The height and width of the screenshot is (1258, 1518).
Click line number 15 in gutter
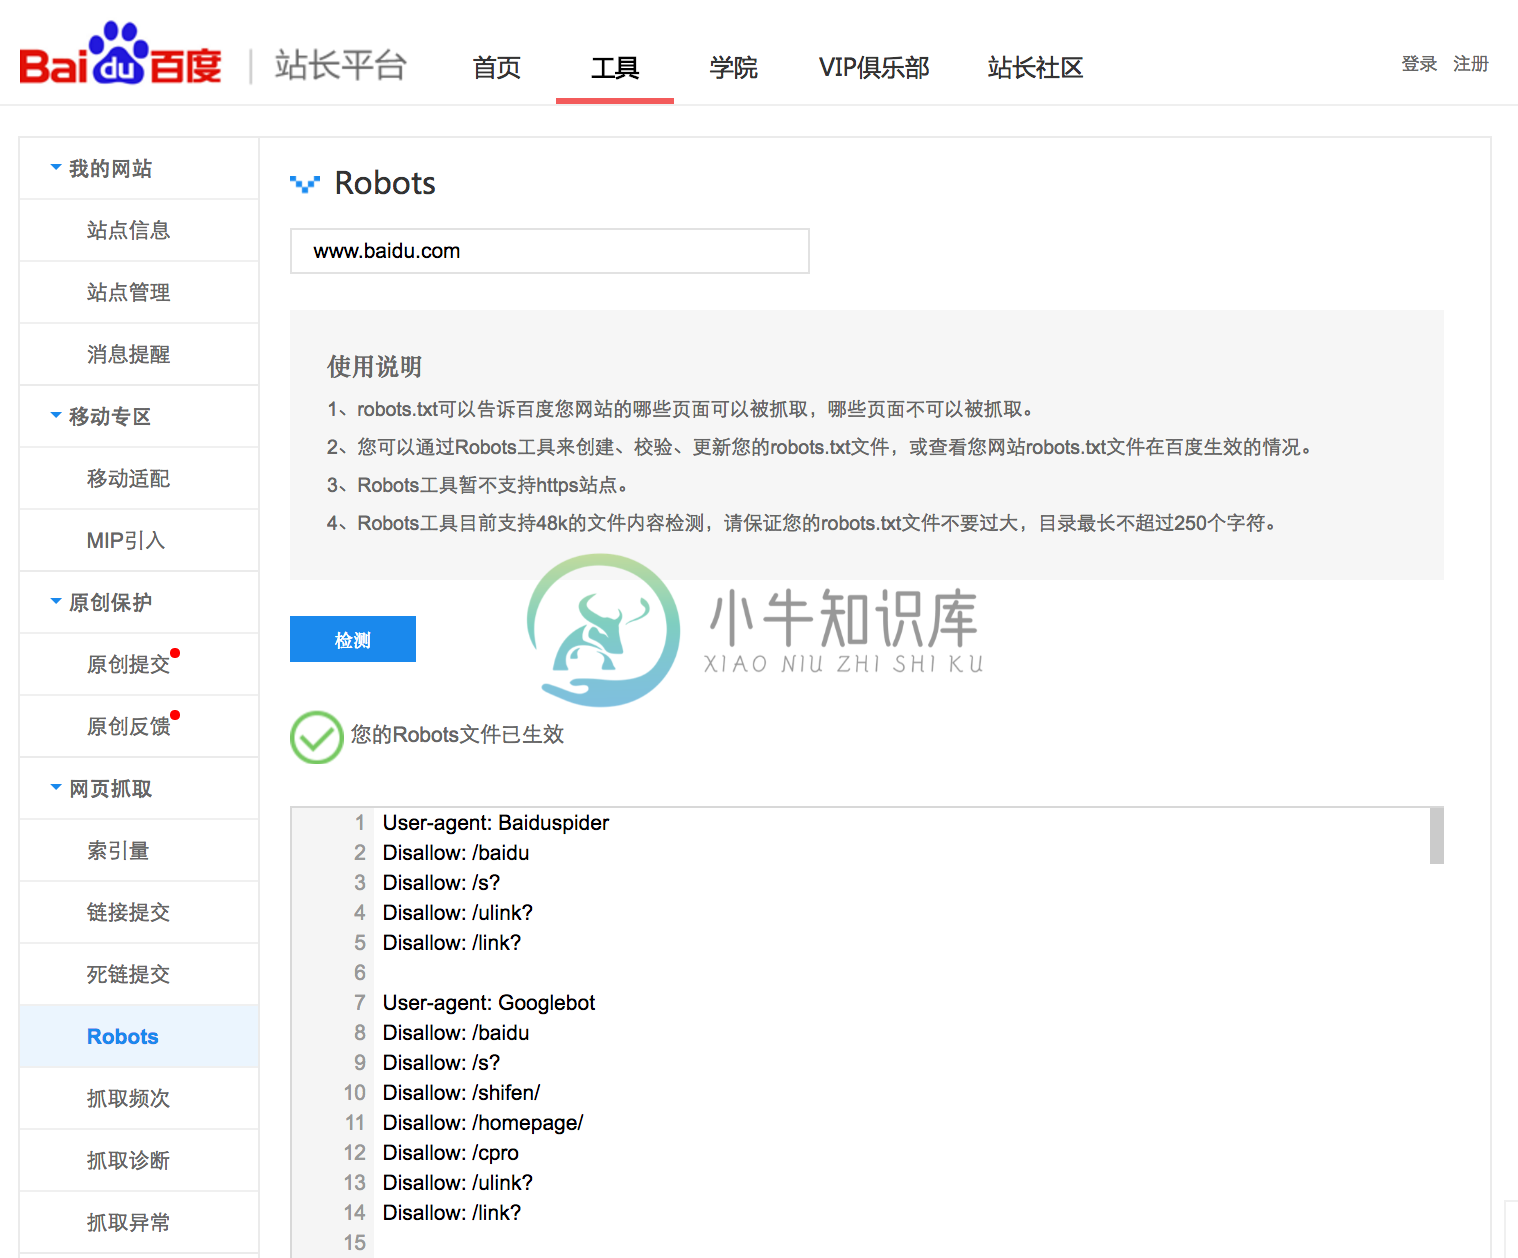click(x=355, y=1242)
